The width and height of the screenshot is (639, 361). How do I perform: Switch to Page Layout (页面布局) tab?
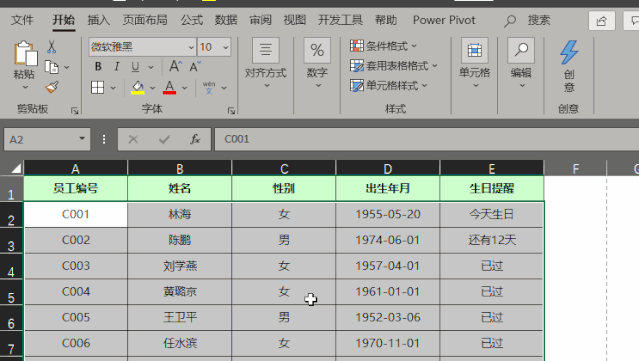pos(145,20)
